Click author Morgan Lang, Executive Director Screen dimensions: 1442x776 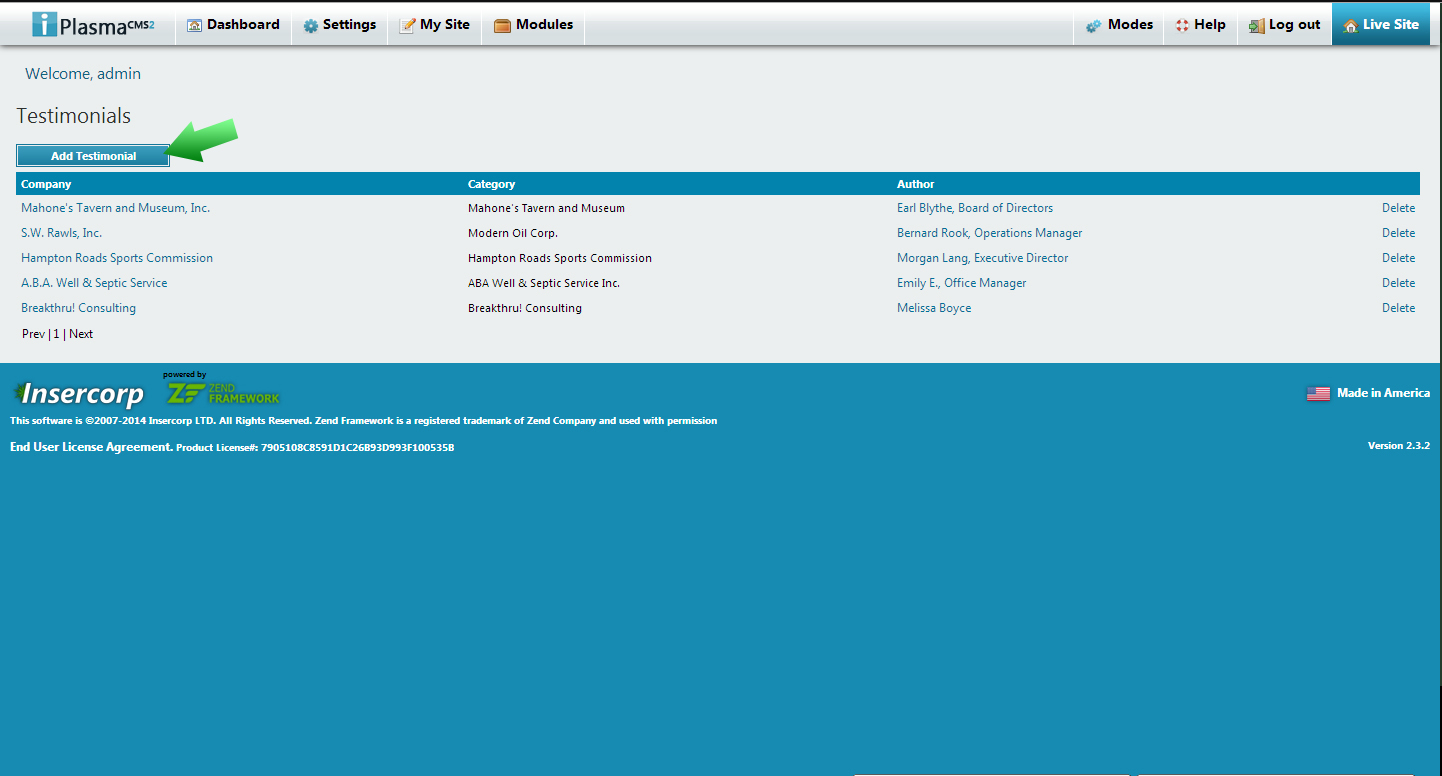click(982, 258)
